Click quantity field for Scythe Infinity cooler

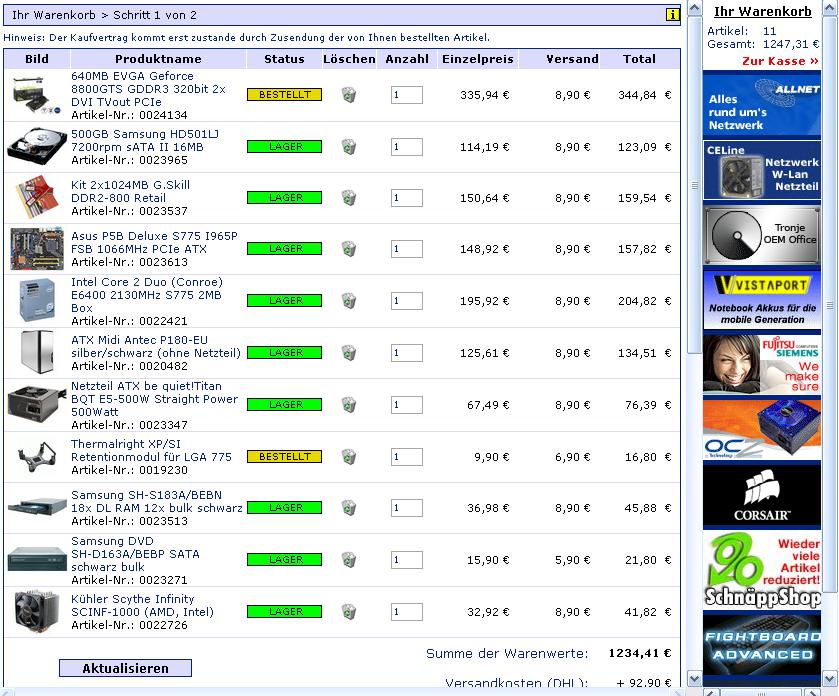407,611
